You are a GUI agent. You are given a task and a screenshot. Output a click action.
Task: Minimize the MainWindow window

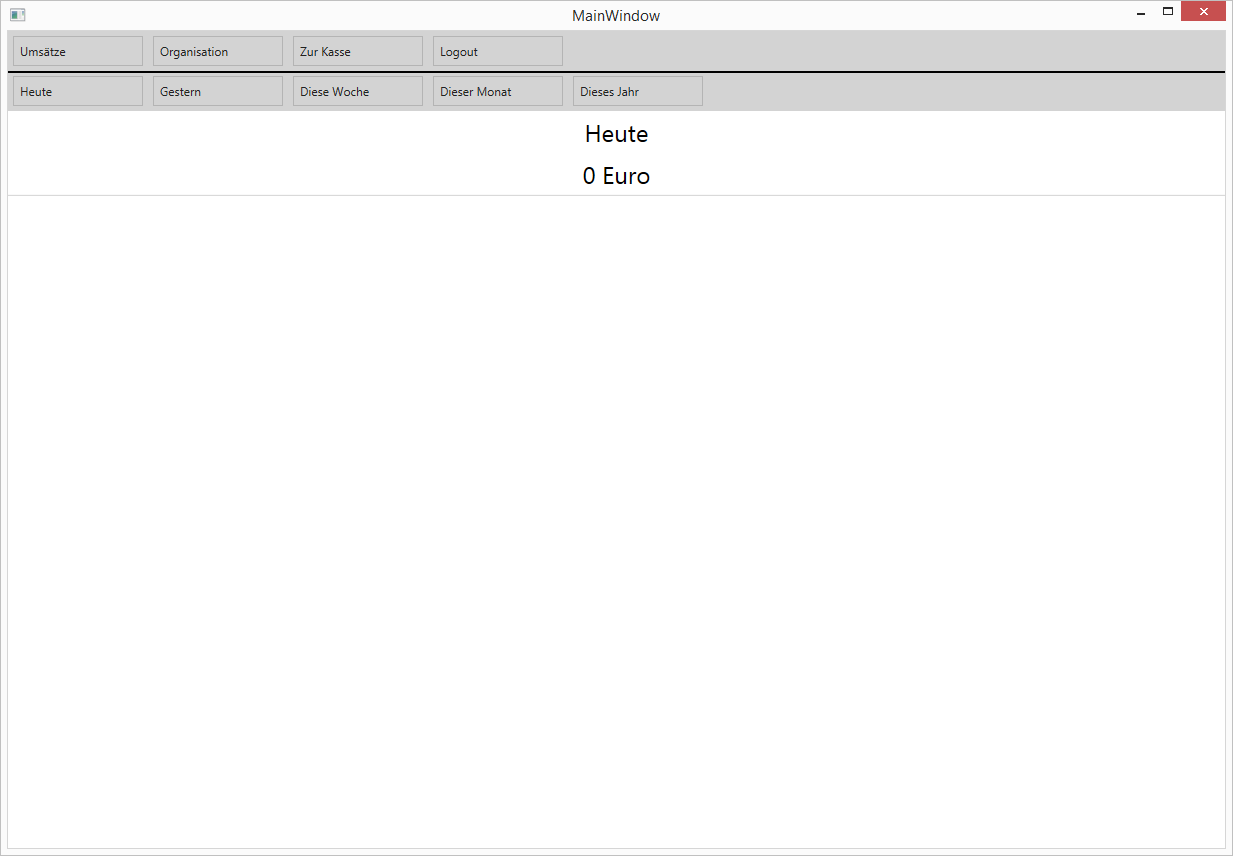click(x=1141, y=13)
